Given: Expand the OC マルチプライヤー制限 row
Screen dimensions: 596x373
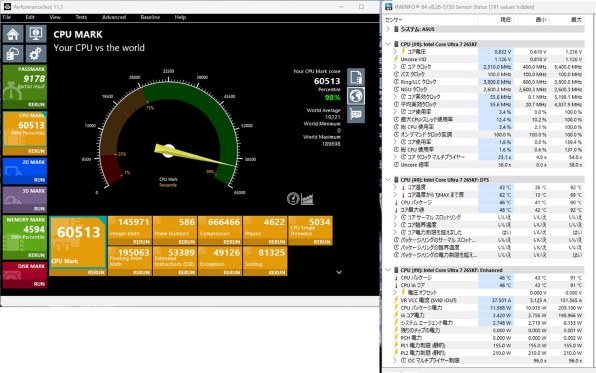Looking at the screenshot, I should tap(395, 360).
